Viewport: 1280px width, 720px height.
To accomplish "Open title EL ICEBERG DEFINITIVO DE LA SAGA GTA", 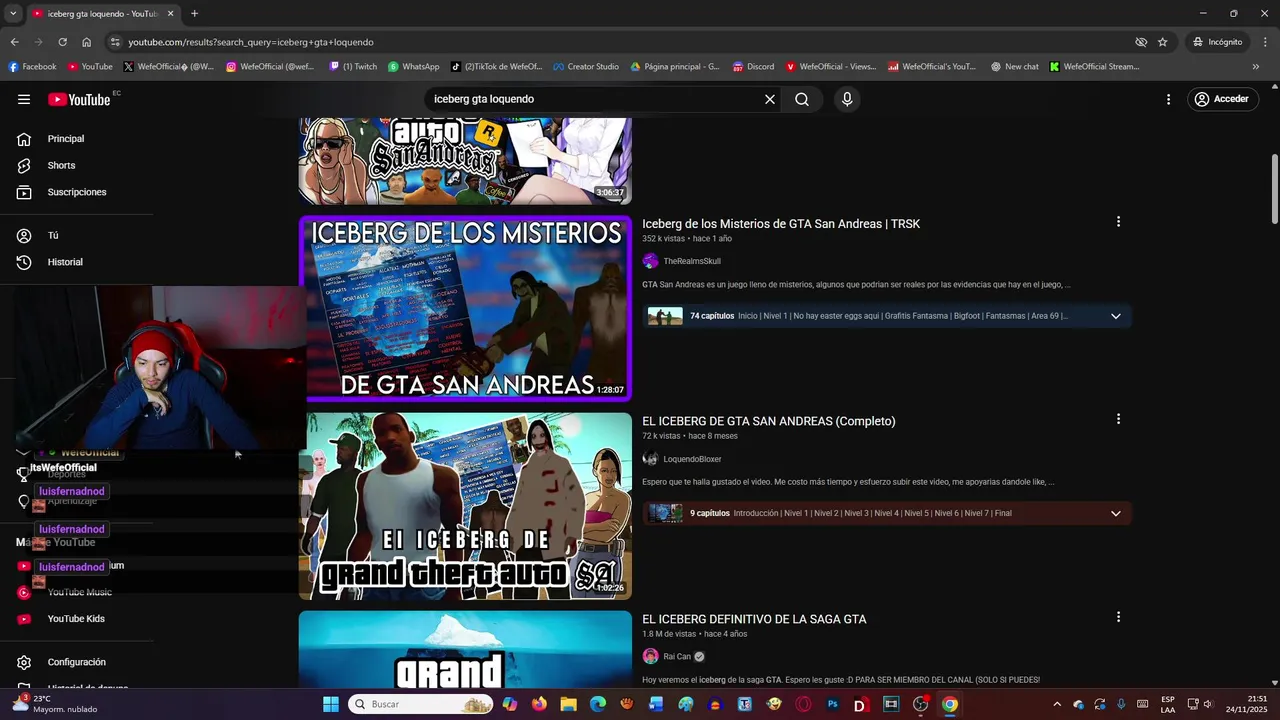I will click(x=754, y=620).
